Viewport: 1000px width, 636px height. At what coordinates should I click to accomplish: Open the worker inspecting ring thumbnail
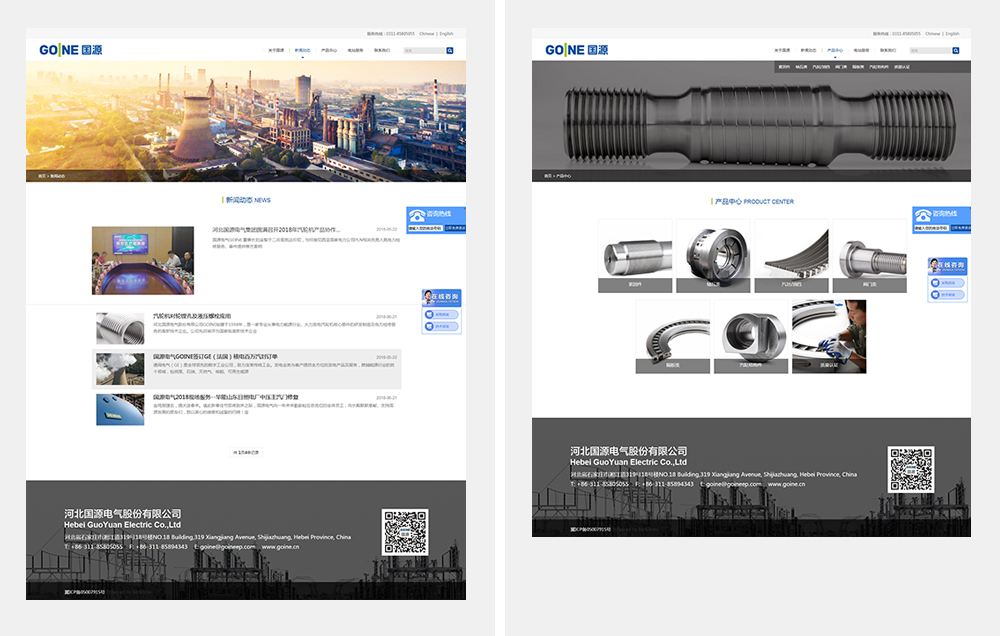829,337
